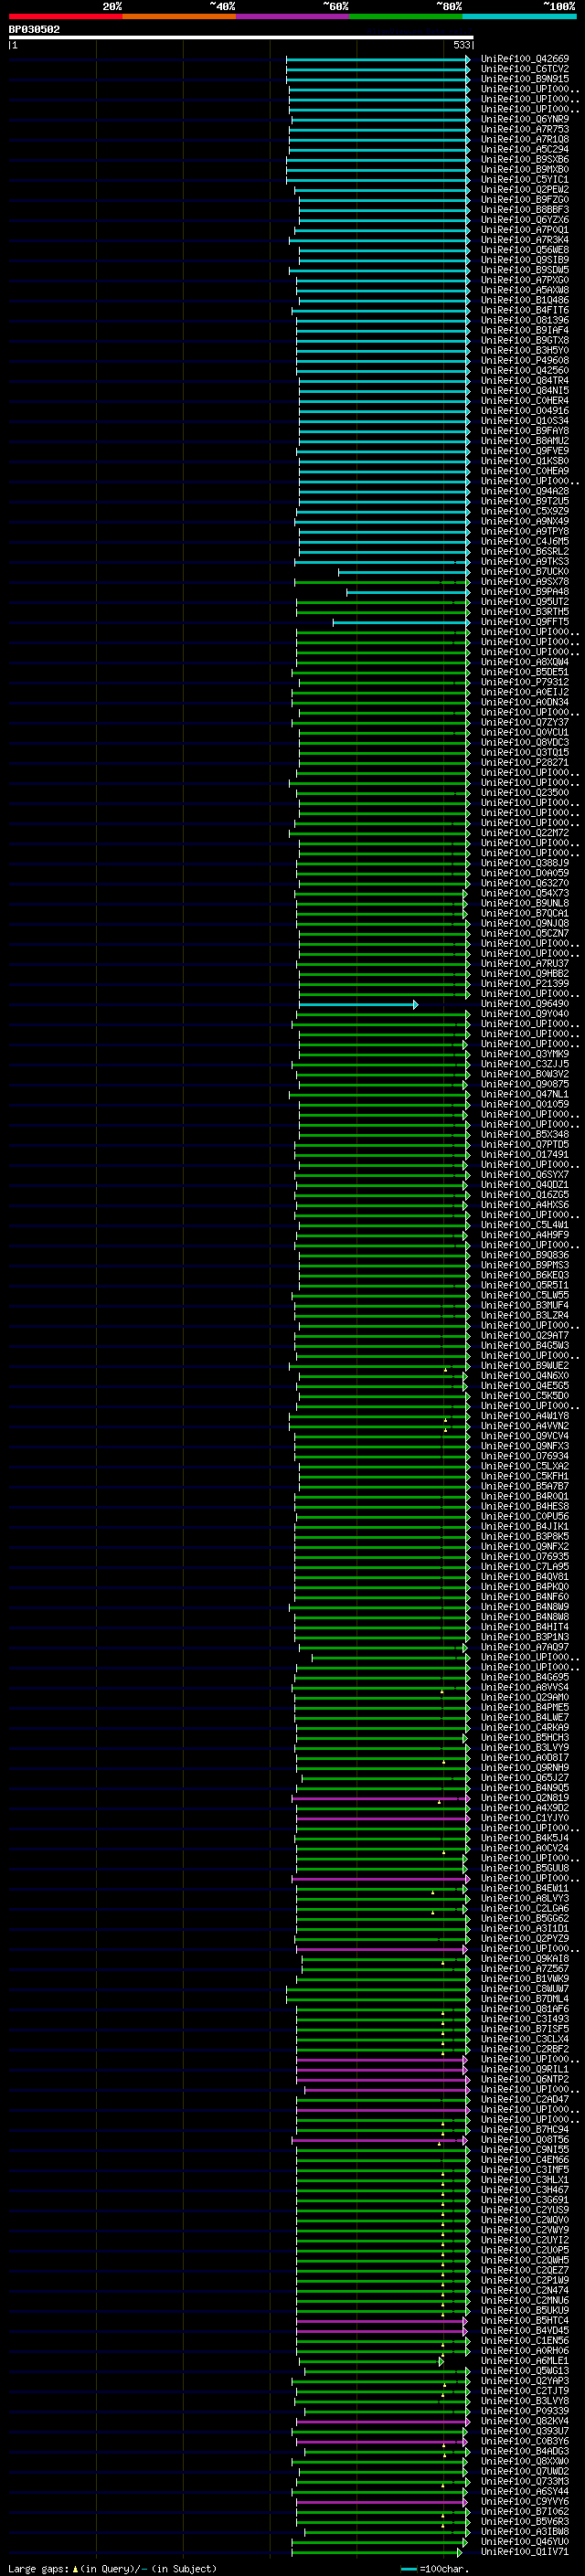585x2576 pixels.
Task: Select the UniRef100_Q81AF6 entry
Action: (x=525, y=2008)
